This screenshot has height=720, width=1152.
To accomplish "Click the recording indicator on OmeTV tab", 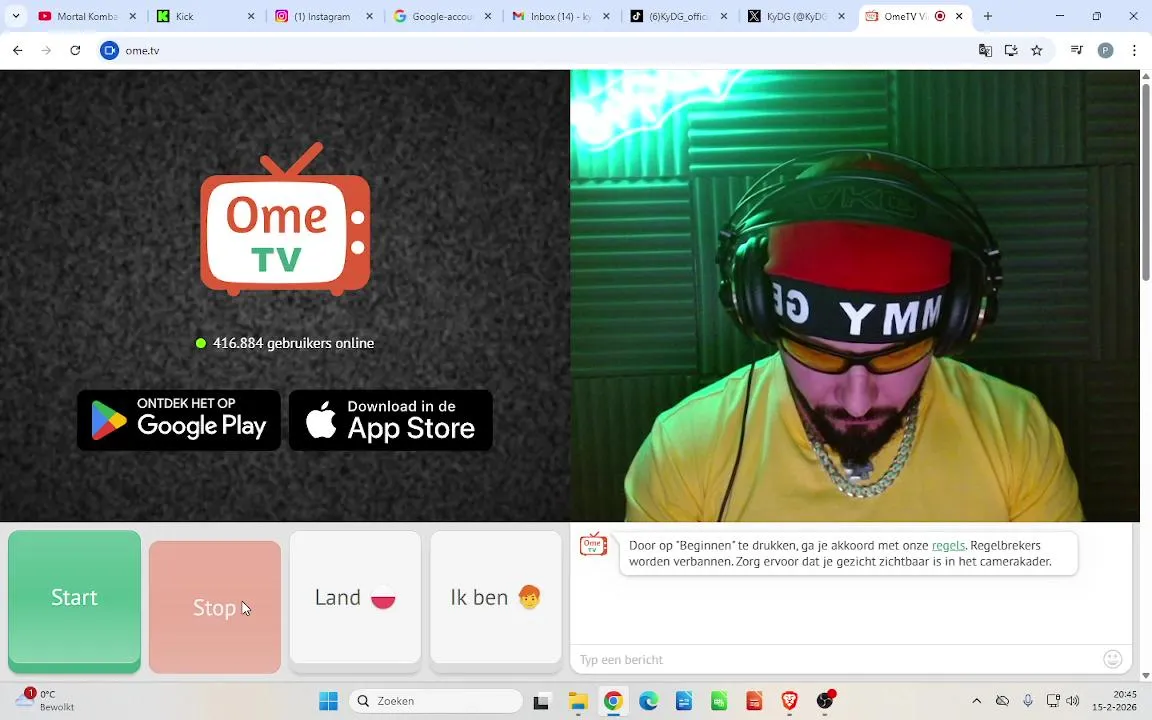I will (940, 16).
